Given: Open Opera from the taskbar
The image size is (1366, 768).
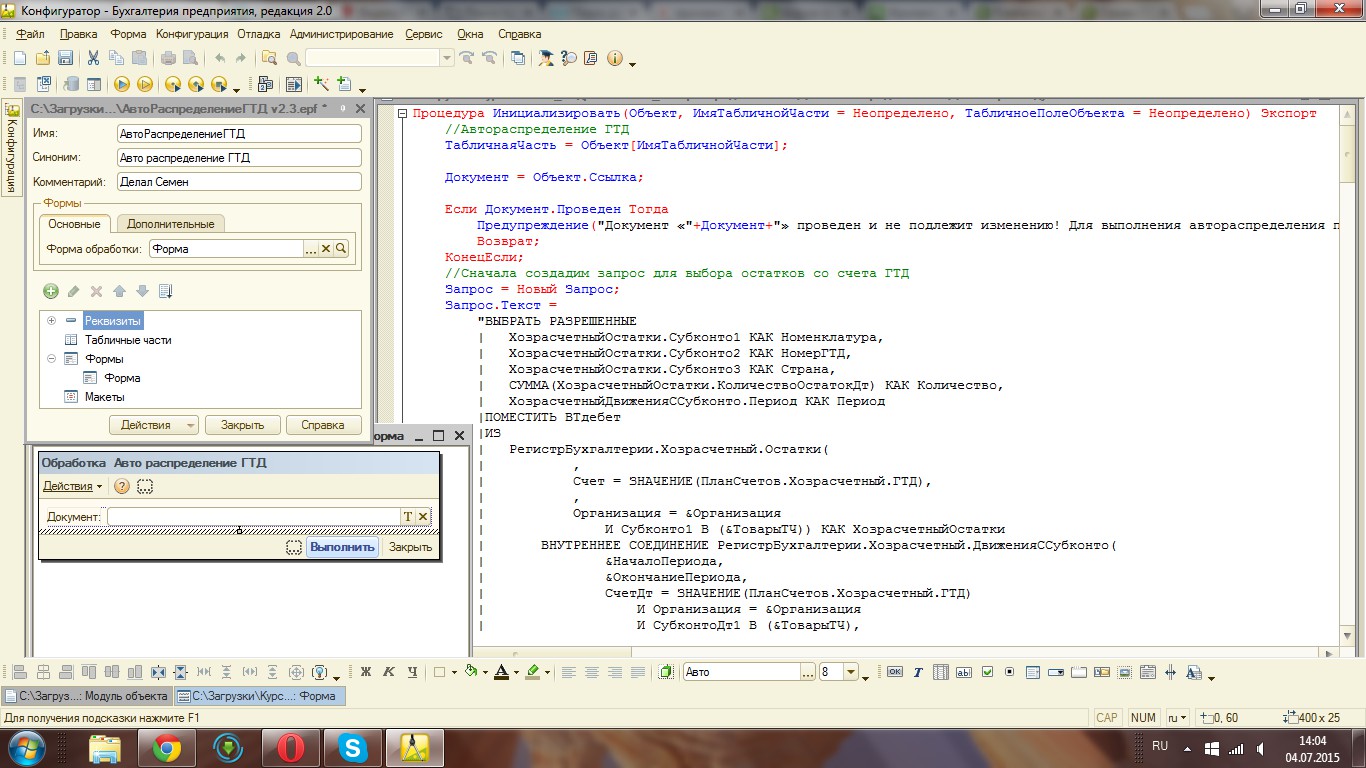Looking at the screenshot, I should tap(290, 747).
